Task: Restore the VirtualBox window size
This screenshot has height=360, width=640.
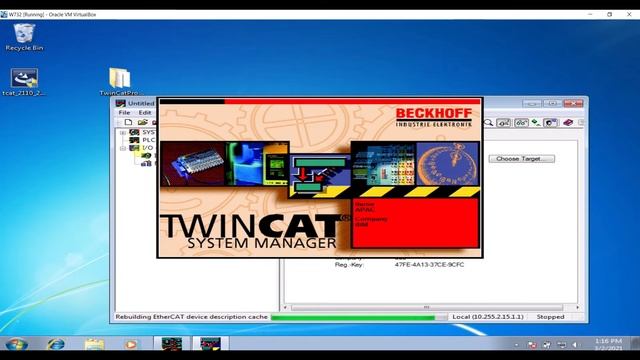Action: pos(609,14)
